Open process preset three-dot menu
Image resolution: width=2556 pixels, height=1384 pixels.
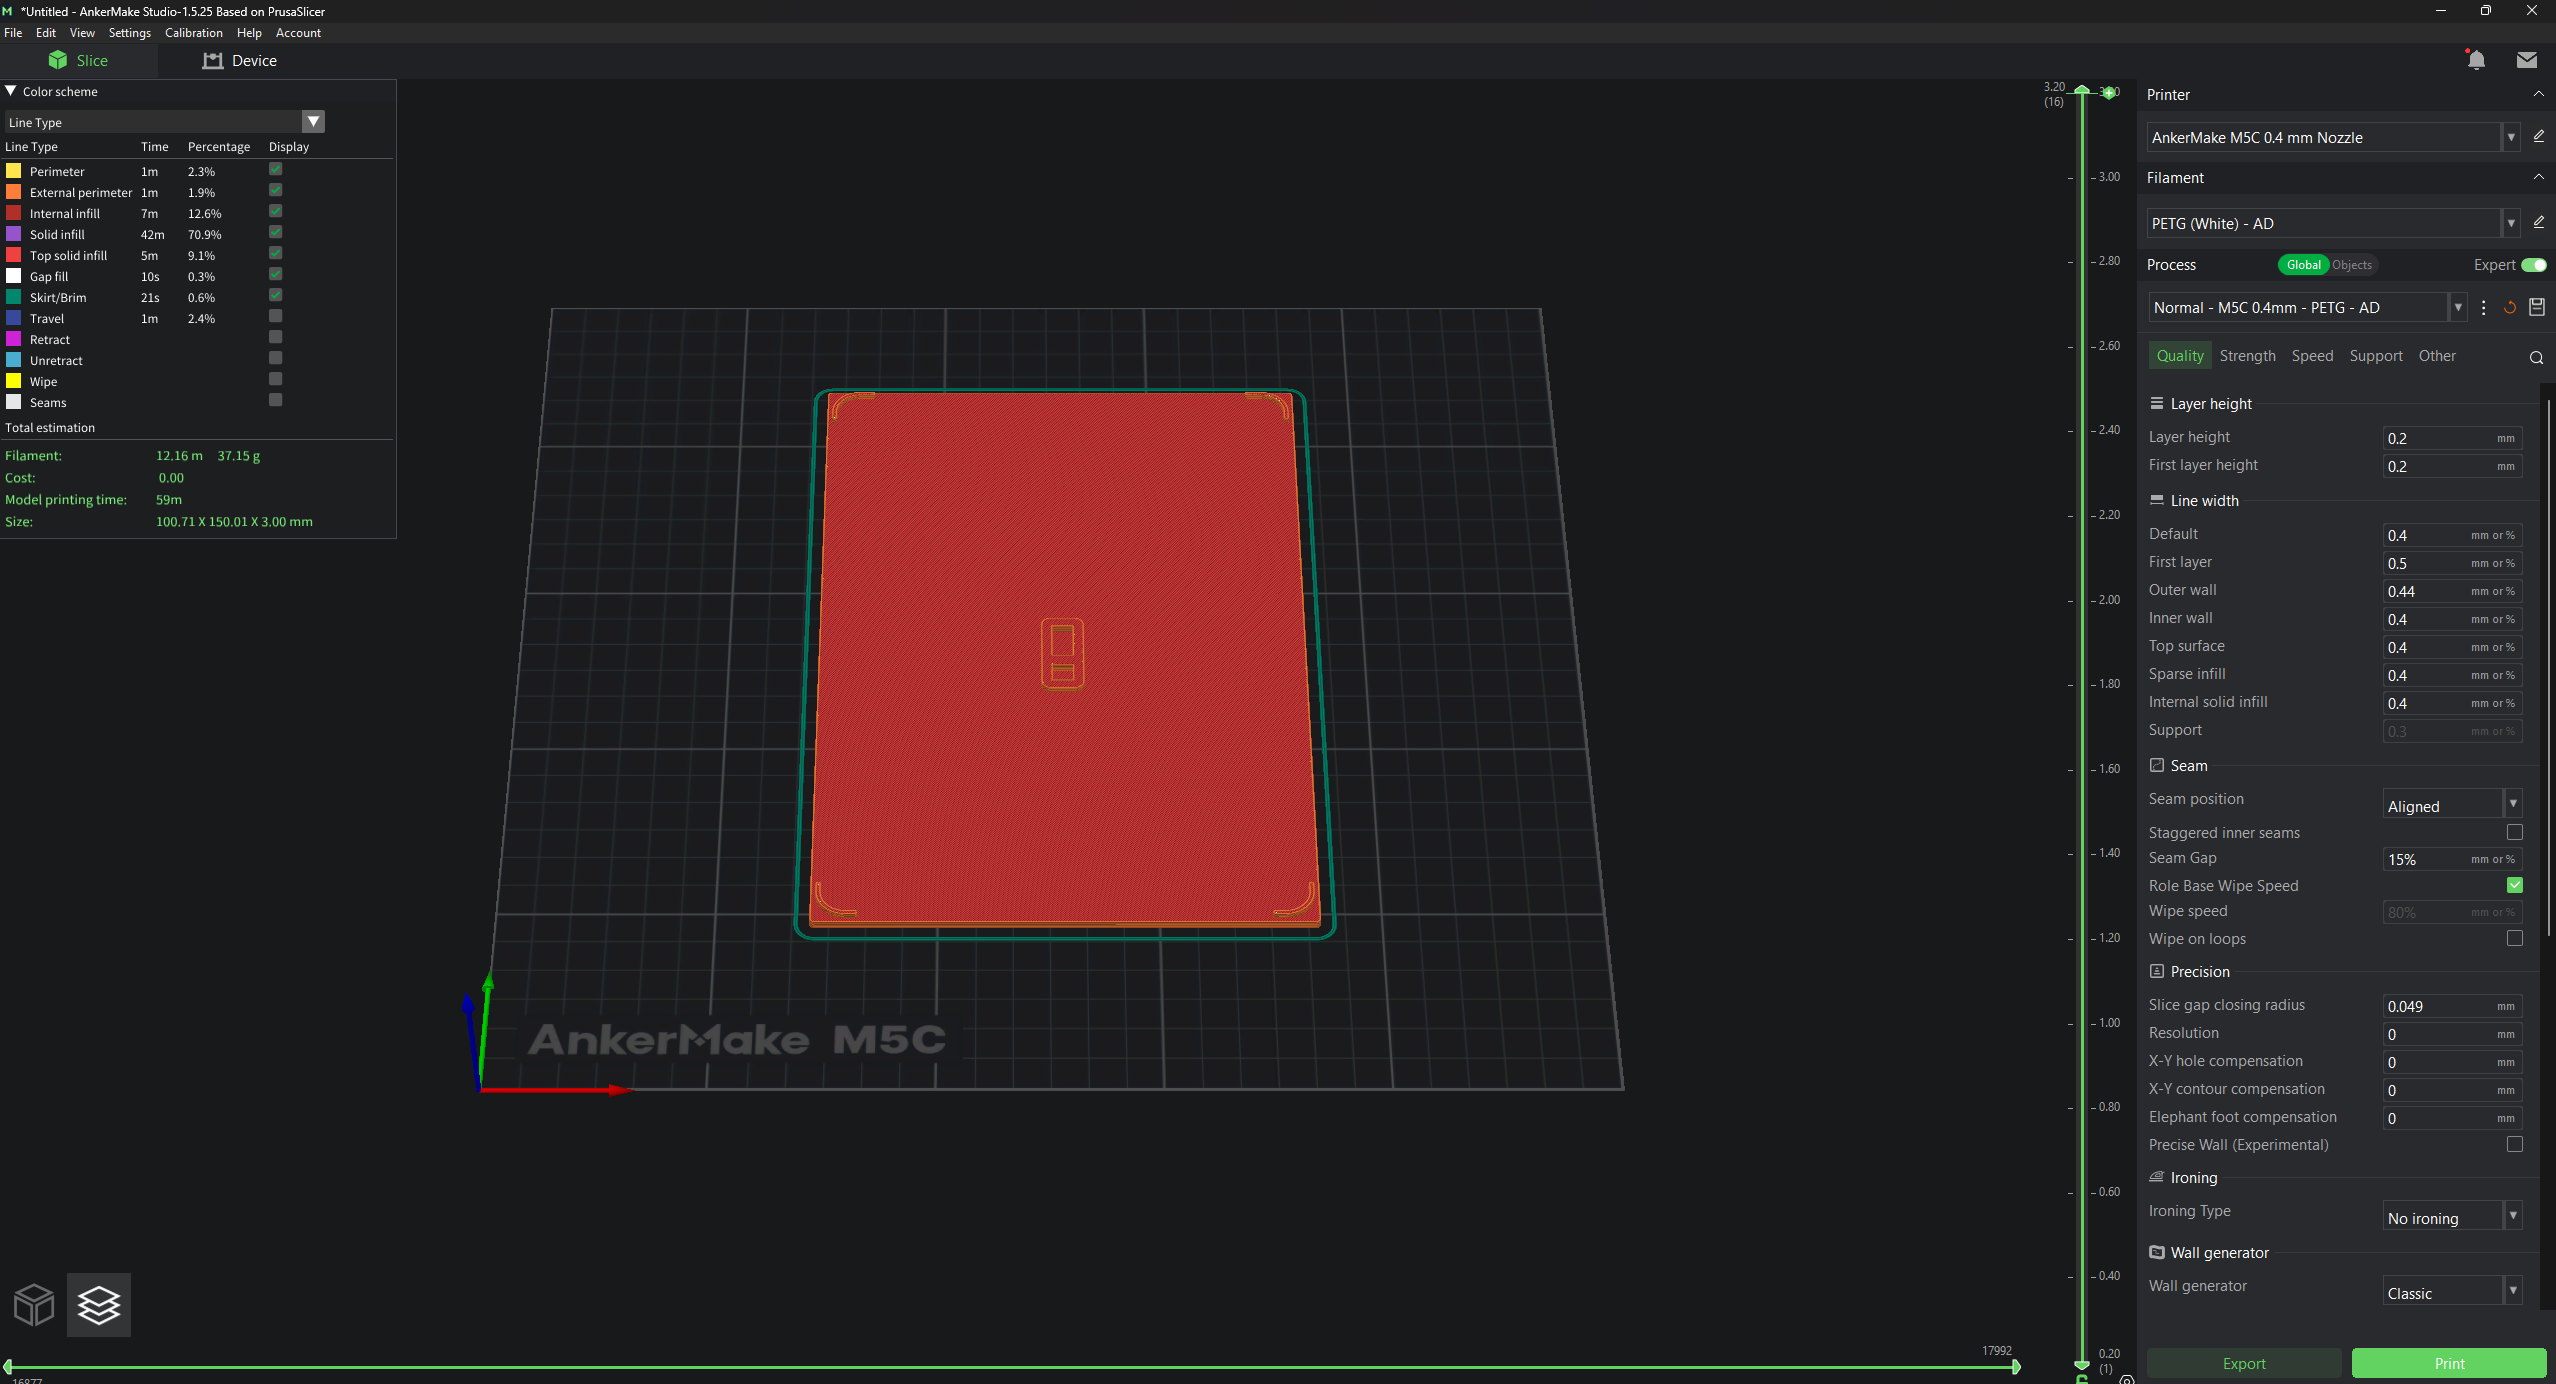pyautogui.click(x=2483, y=307)
